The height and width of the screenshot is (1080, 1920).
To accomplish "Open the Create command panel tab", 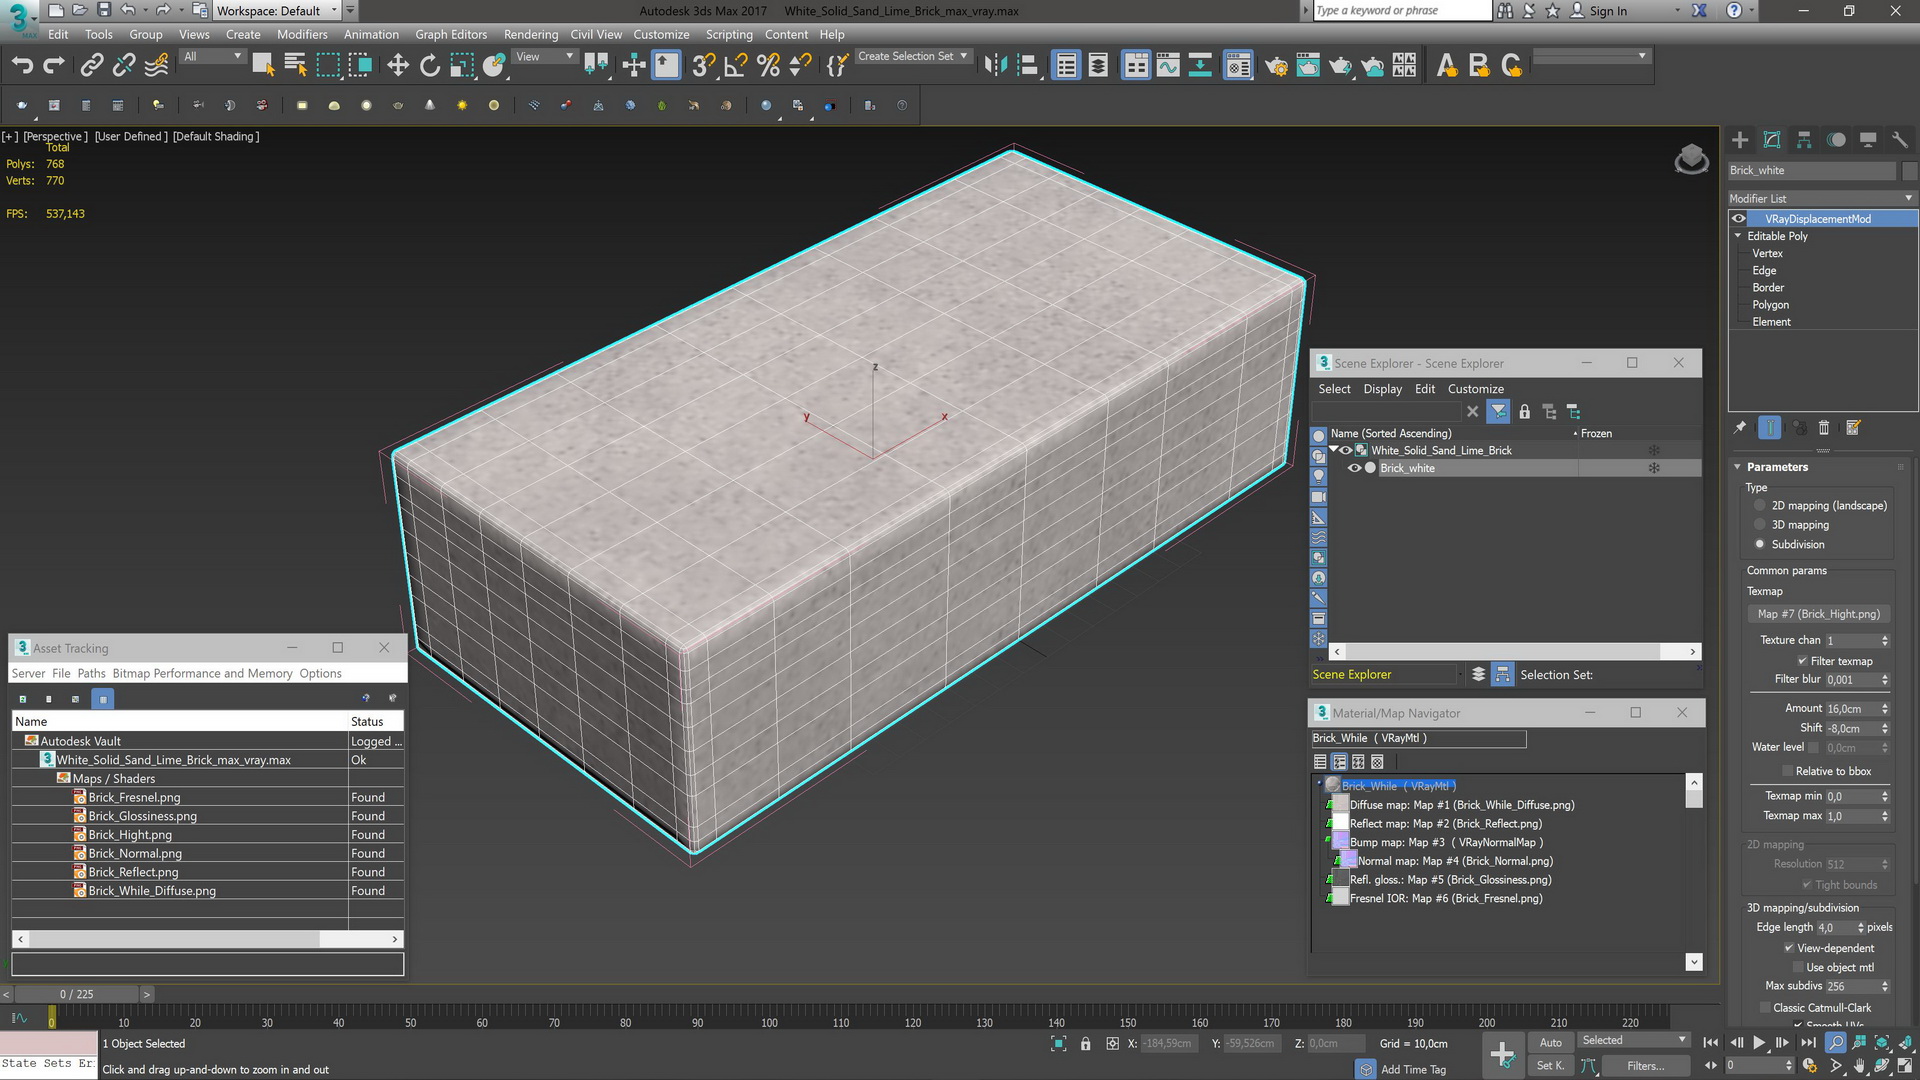I will (1740, 140).
